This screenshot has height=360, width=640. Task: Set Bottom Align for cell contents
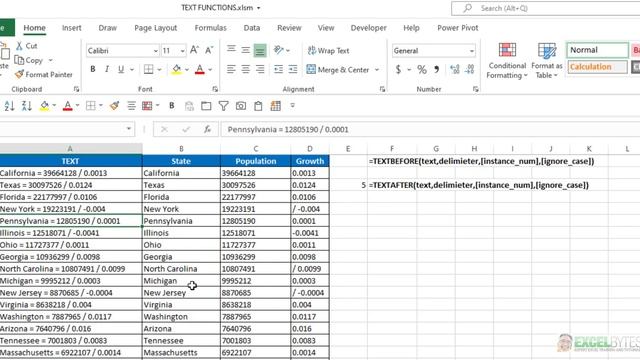pyautogui.click(x=260, y=50)
